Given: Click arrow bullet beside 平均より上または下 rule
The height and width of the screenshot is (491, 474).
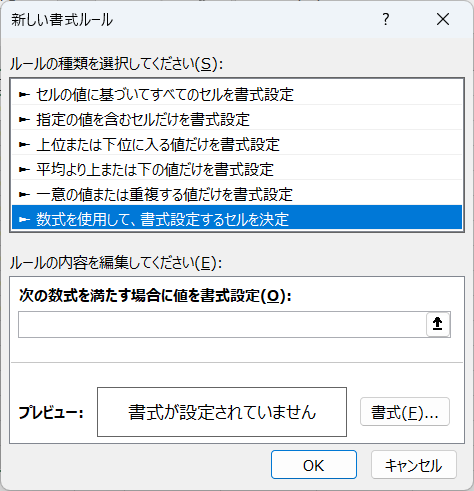Looking at the screenshot, I should tap(24, 169).
